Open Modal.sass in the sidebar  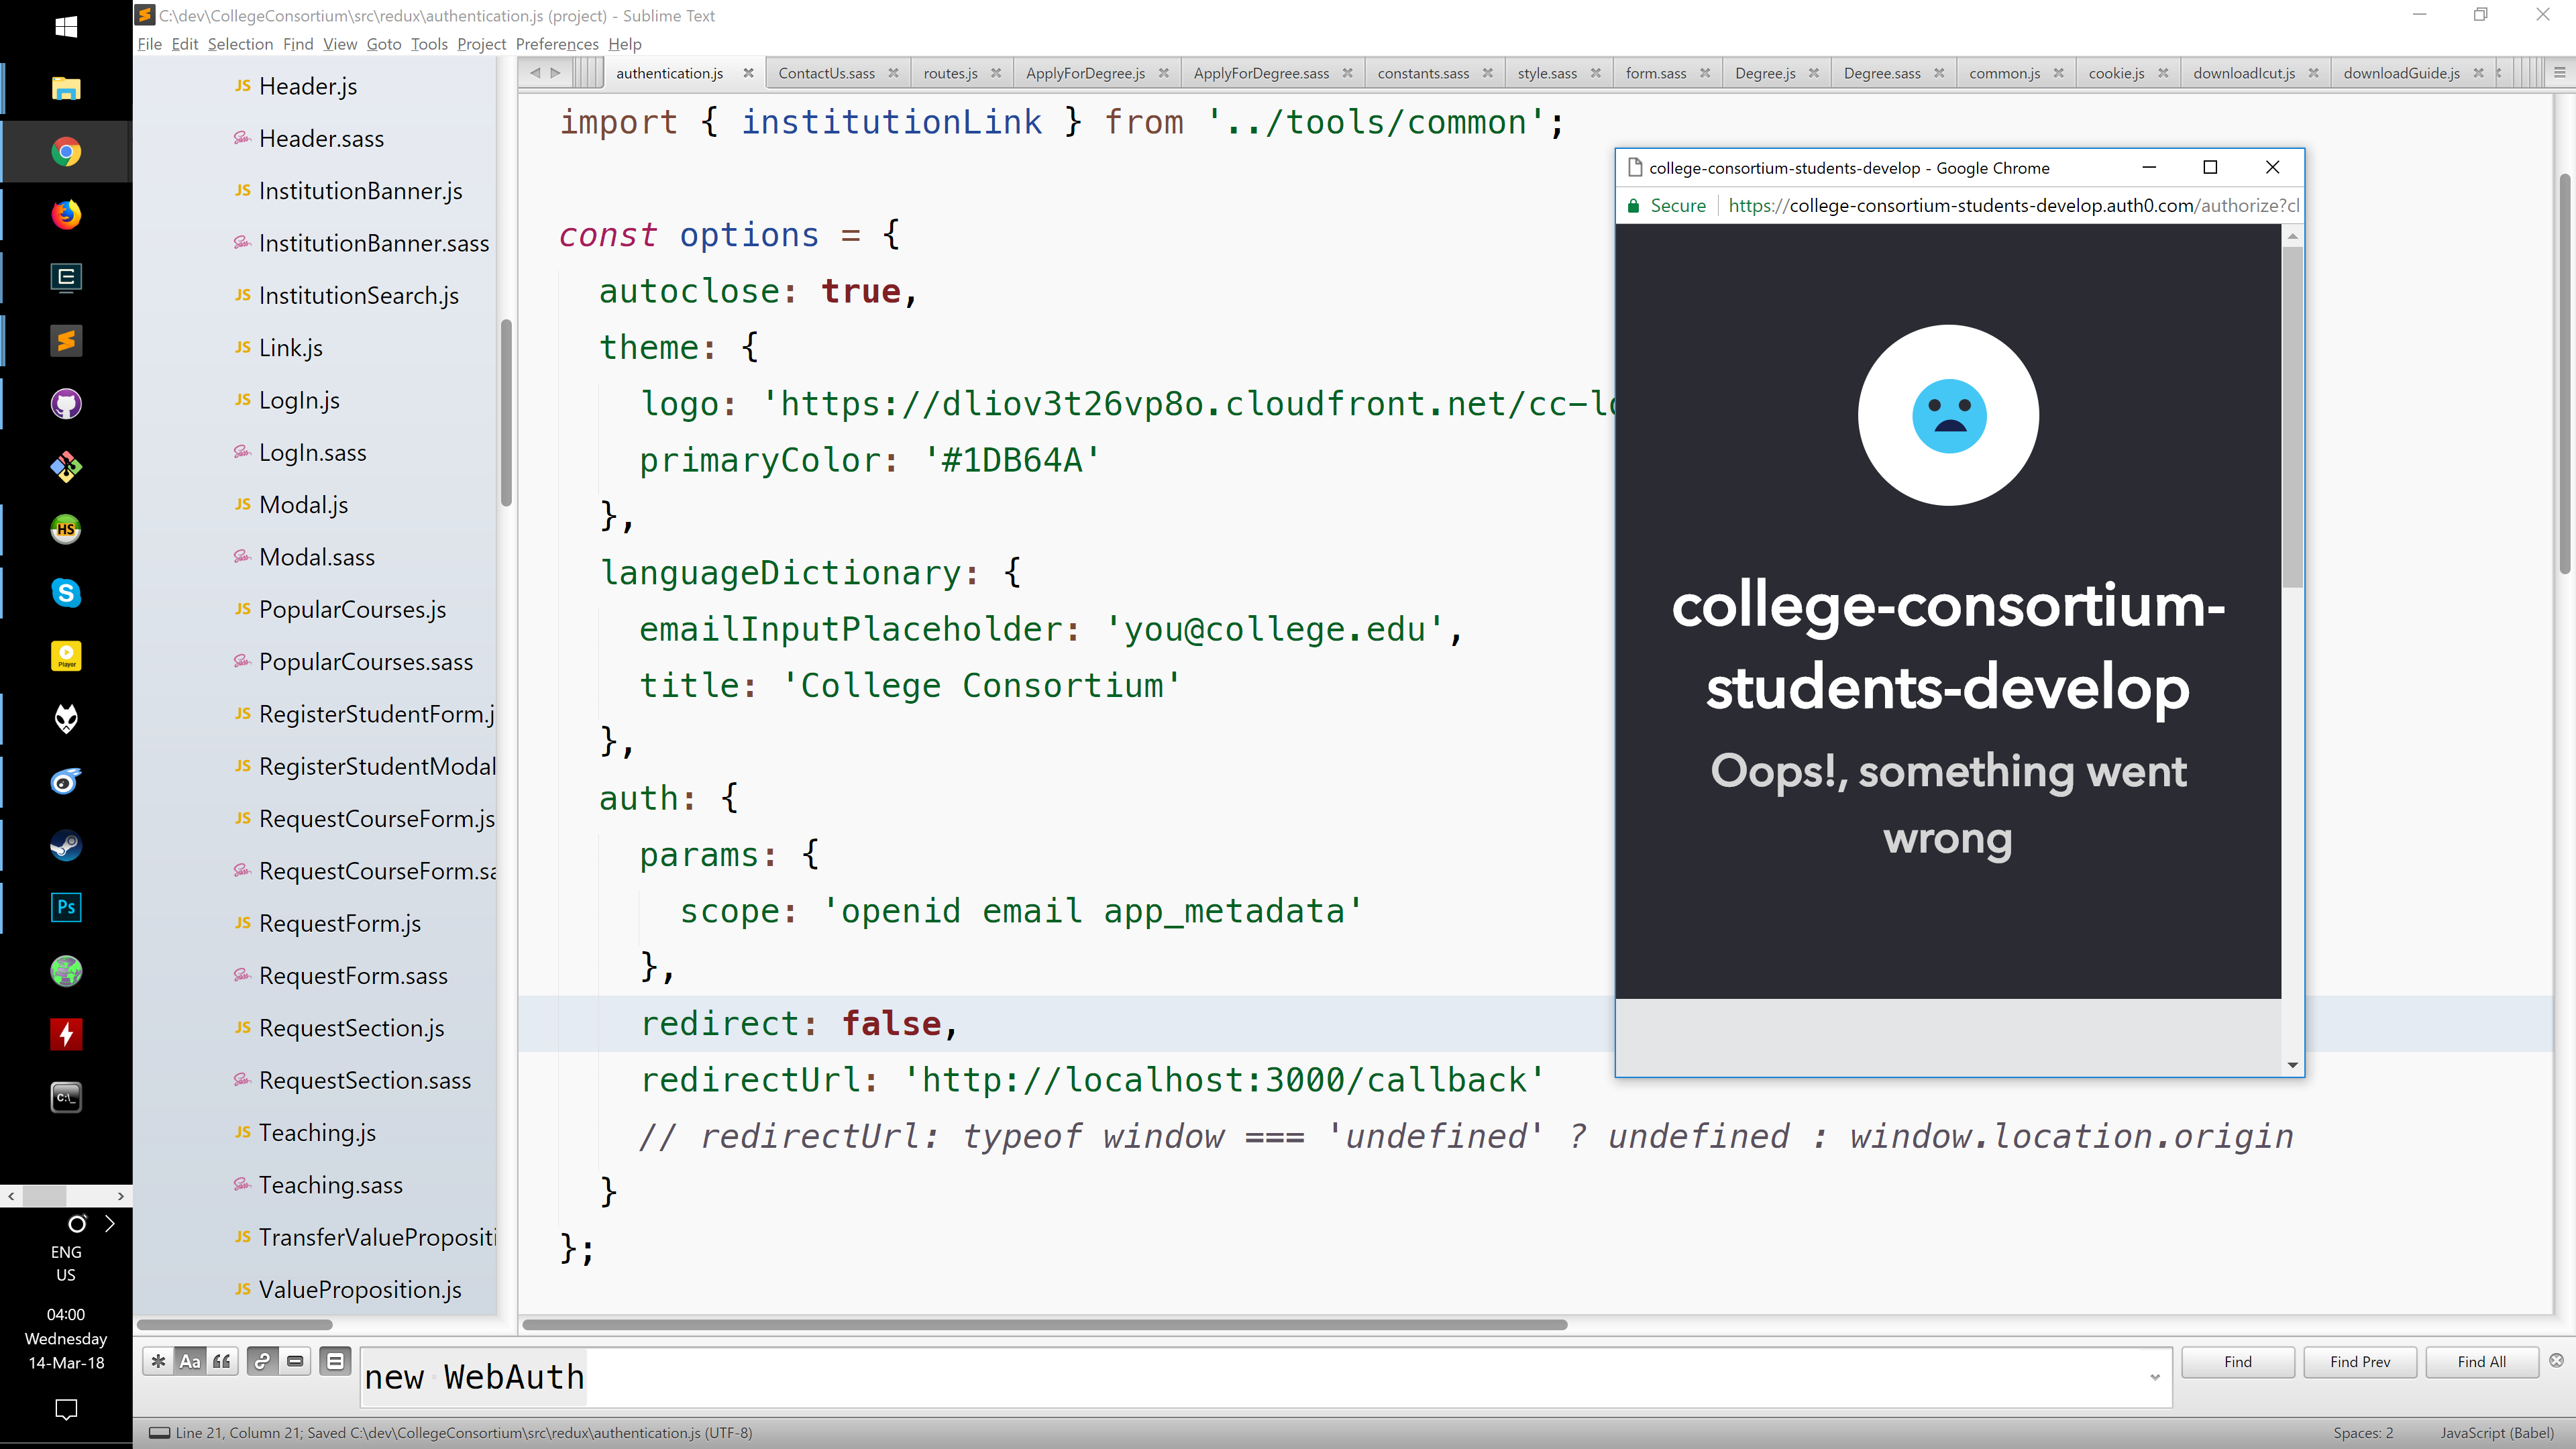(316, 557)
